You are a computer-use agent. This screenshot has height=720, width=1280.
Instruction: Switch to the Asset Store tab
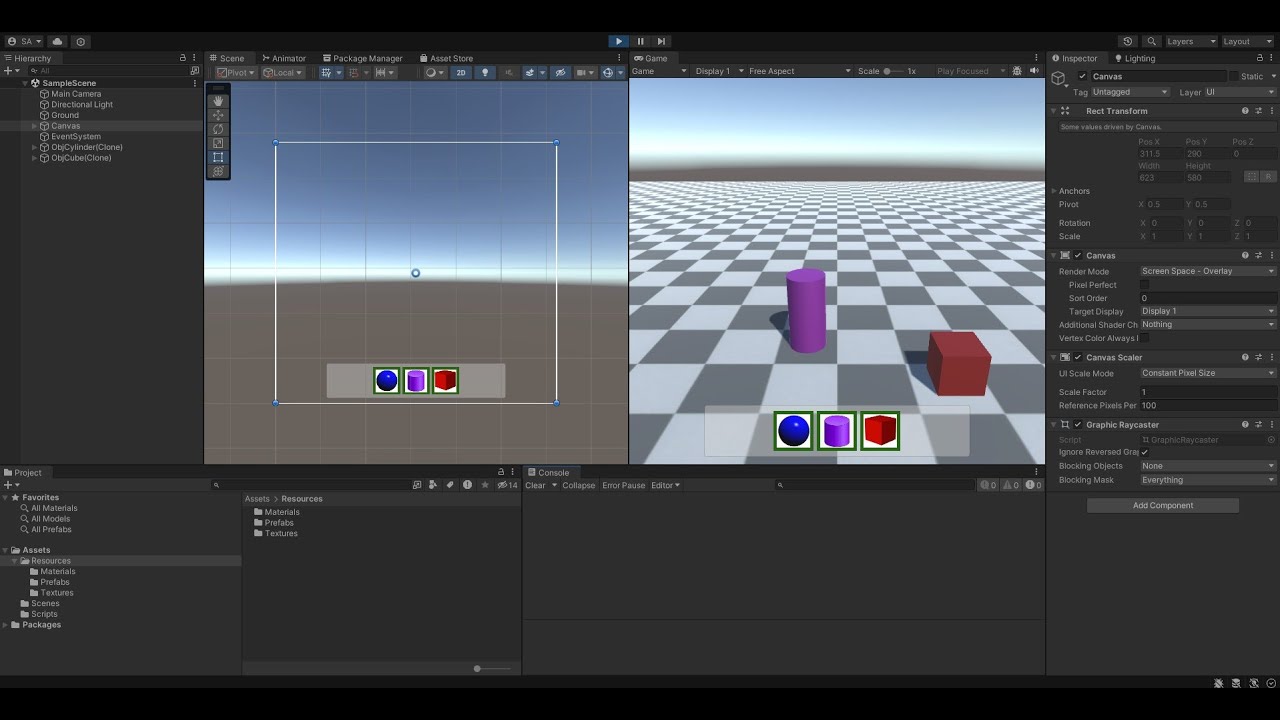point(446,58)
